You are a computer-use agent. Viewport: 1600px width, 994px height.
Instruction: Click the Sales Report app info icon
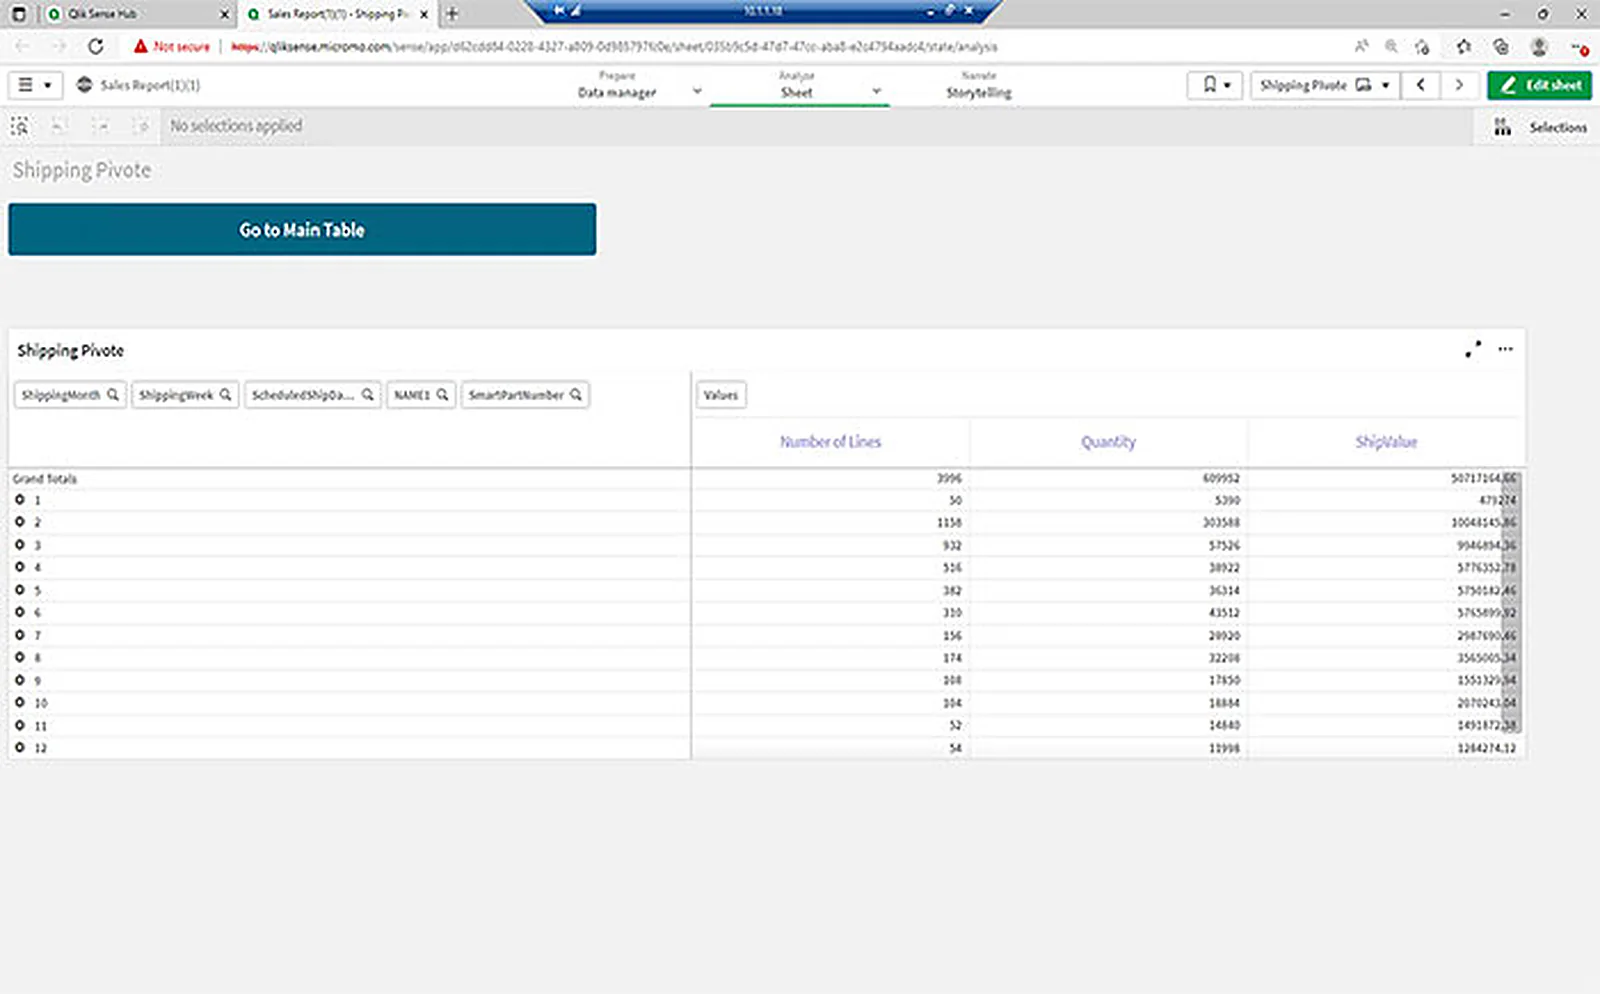coord(84,85)
